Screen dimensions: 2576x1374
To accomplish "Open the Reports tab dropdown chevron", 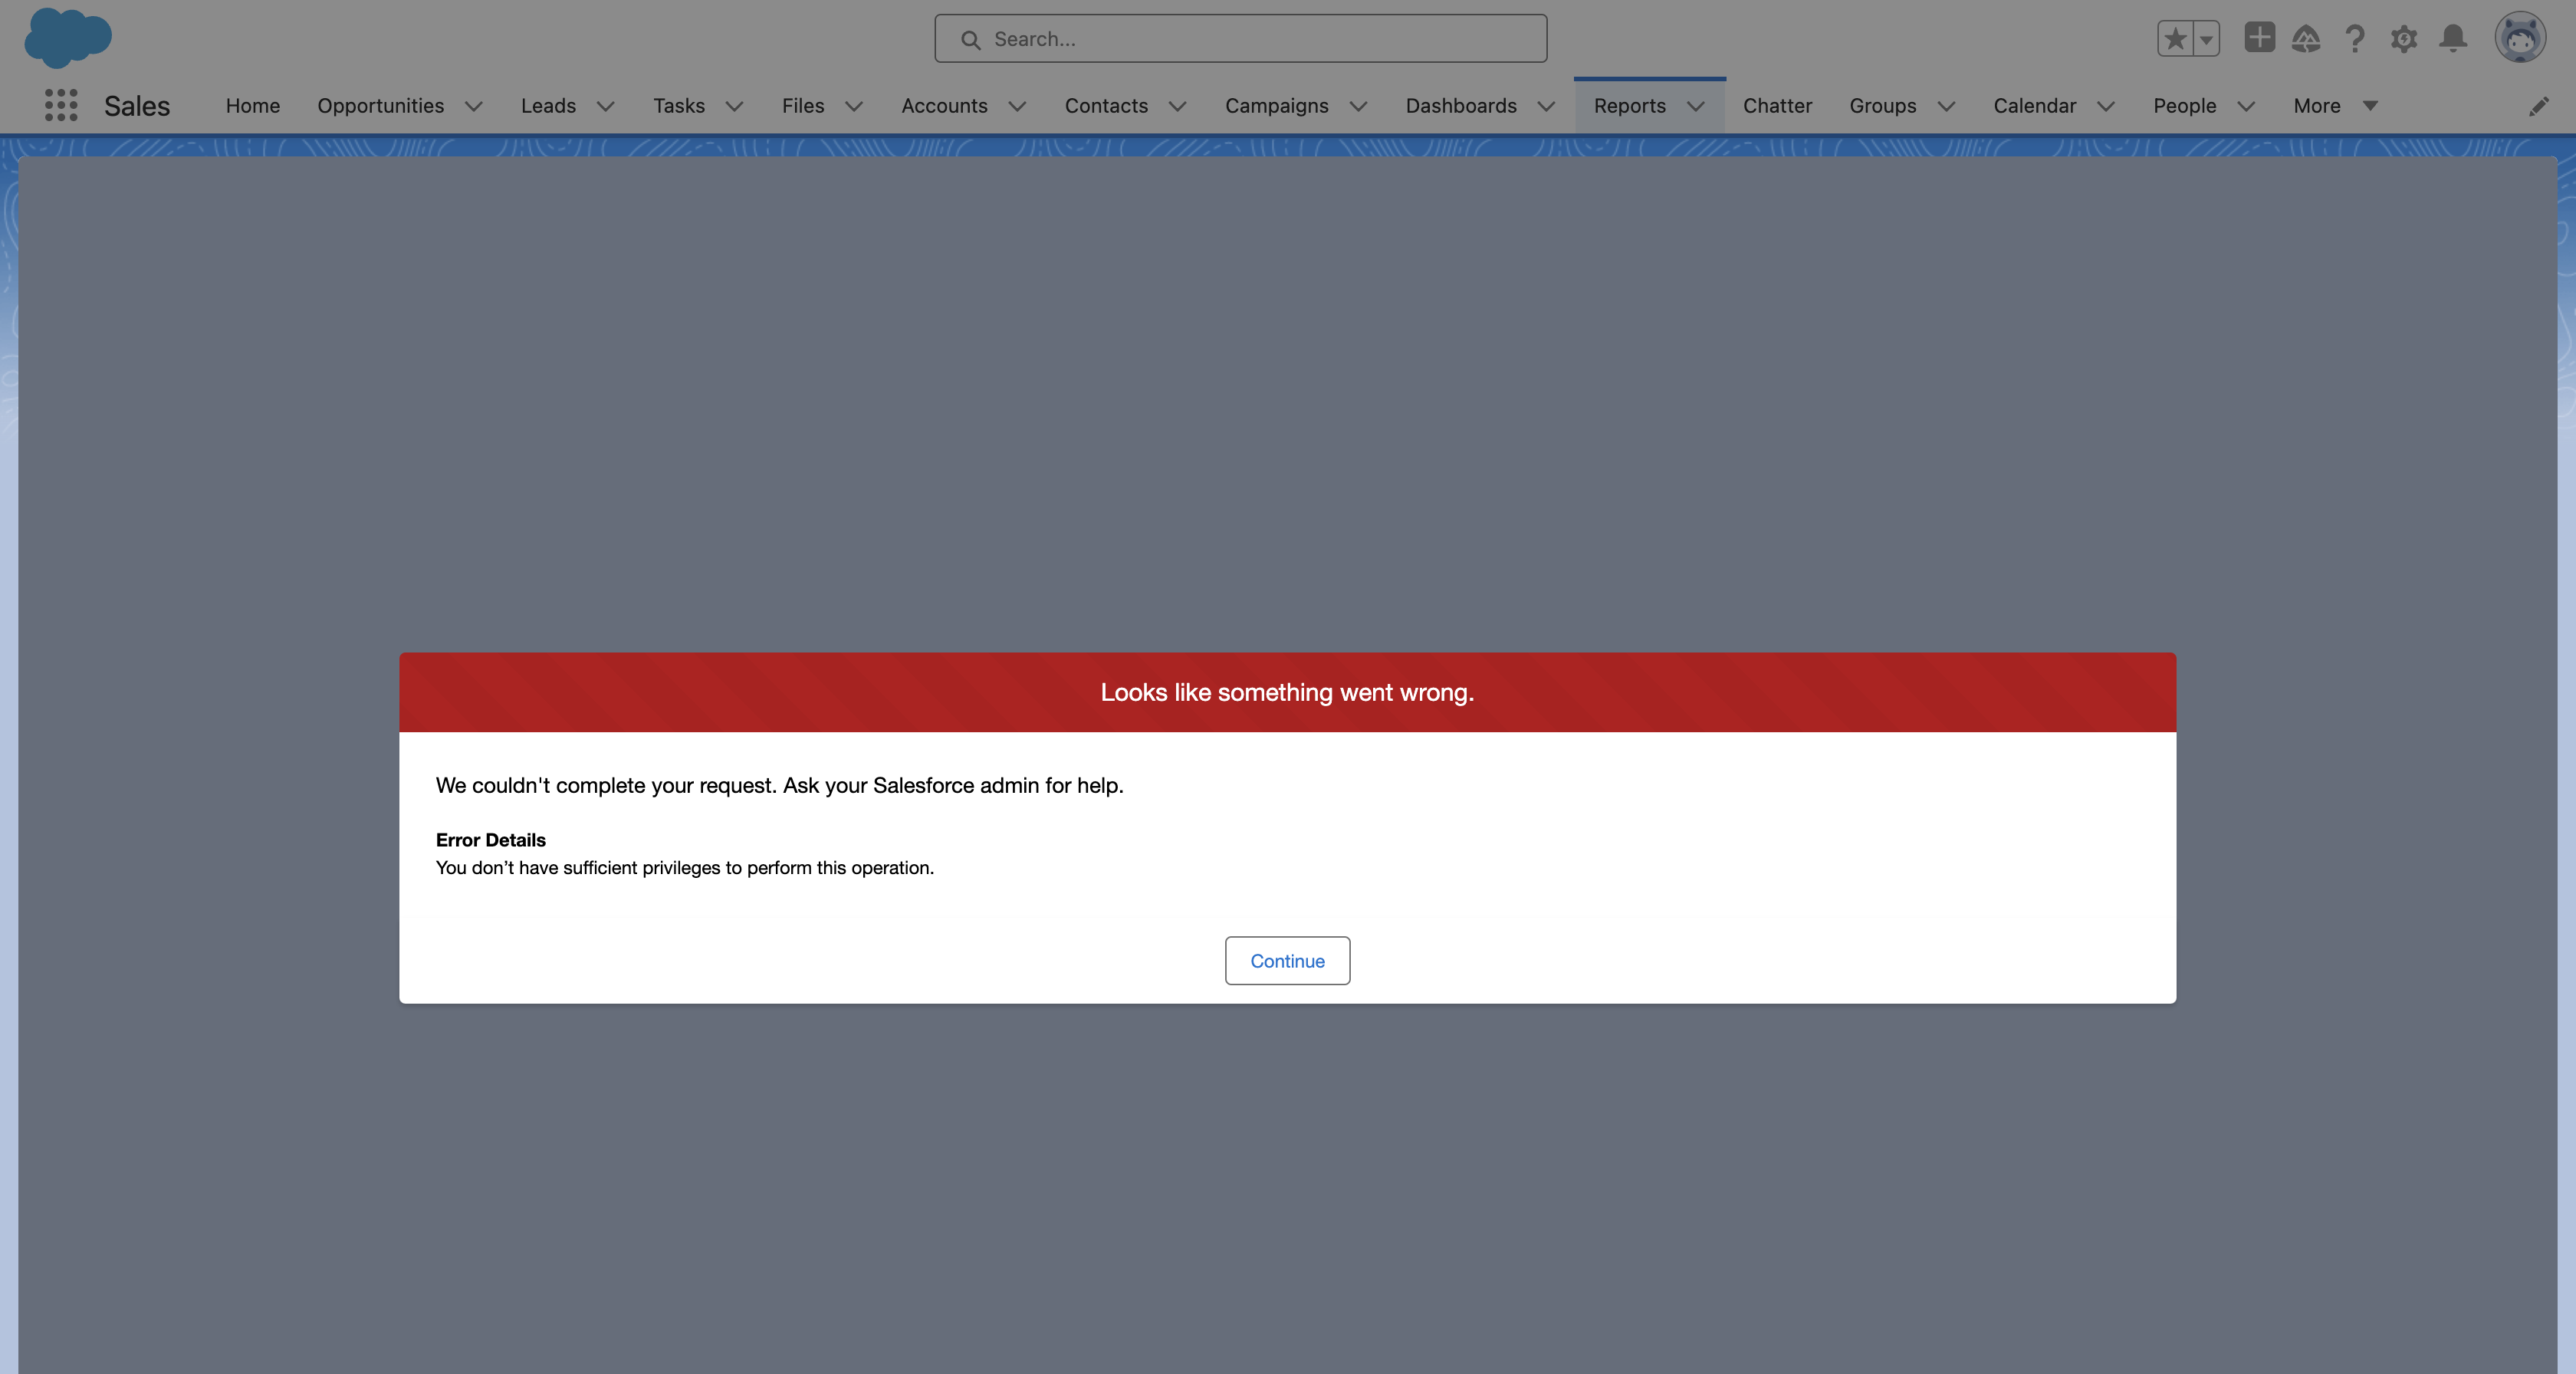I will pos(1696,106).
